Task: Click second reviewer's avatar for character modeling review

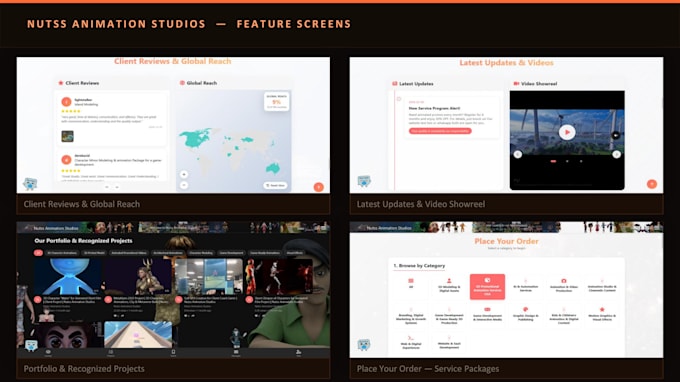Action: pyautogui.click(x=66, y=160)
